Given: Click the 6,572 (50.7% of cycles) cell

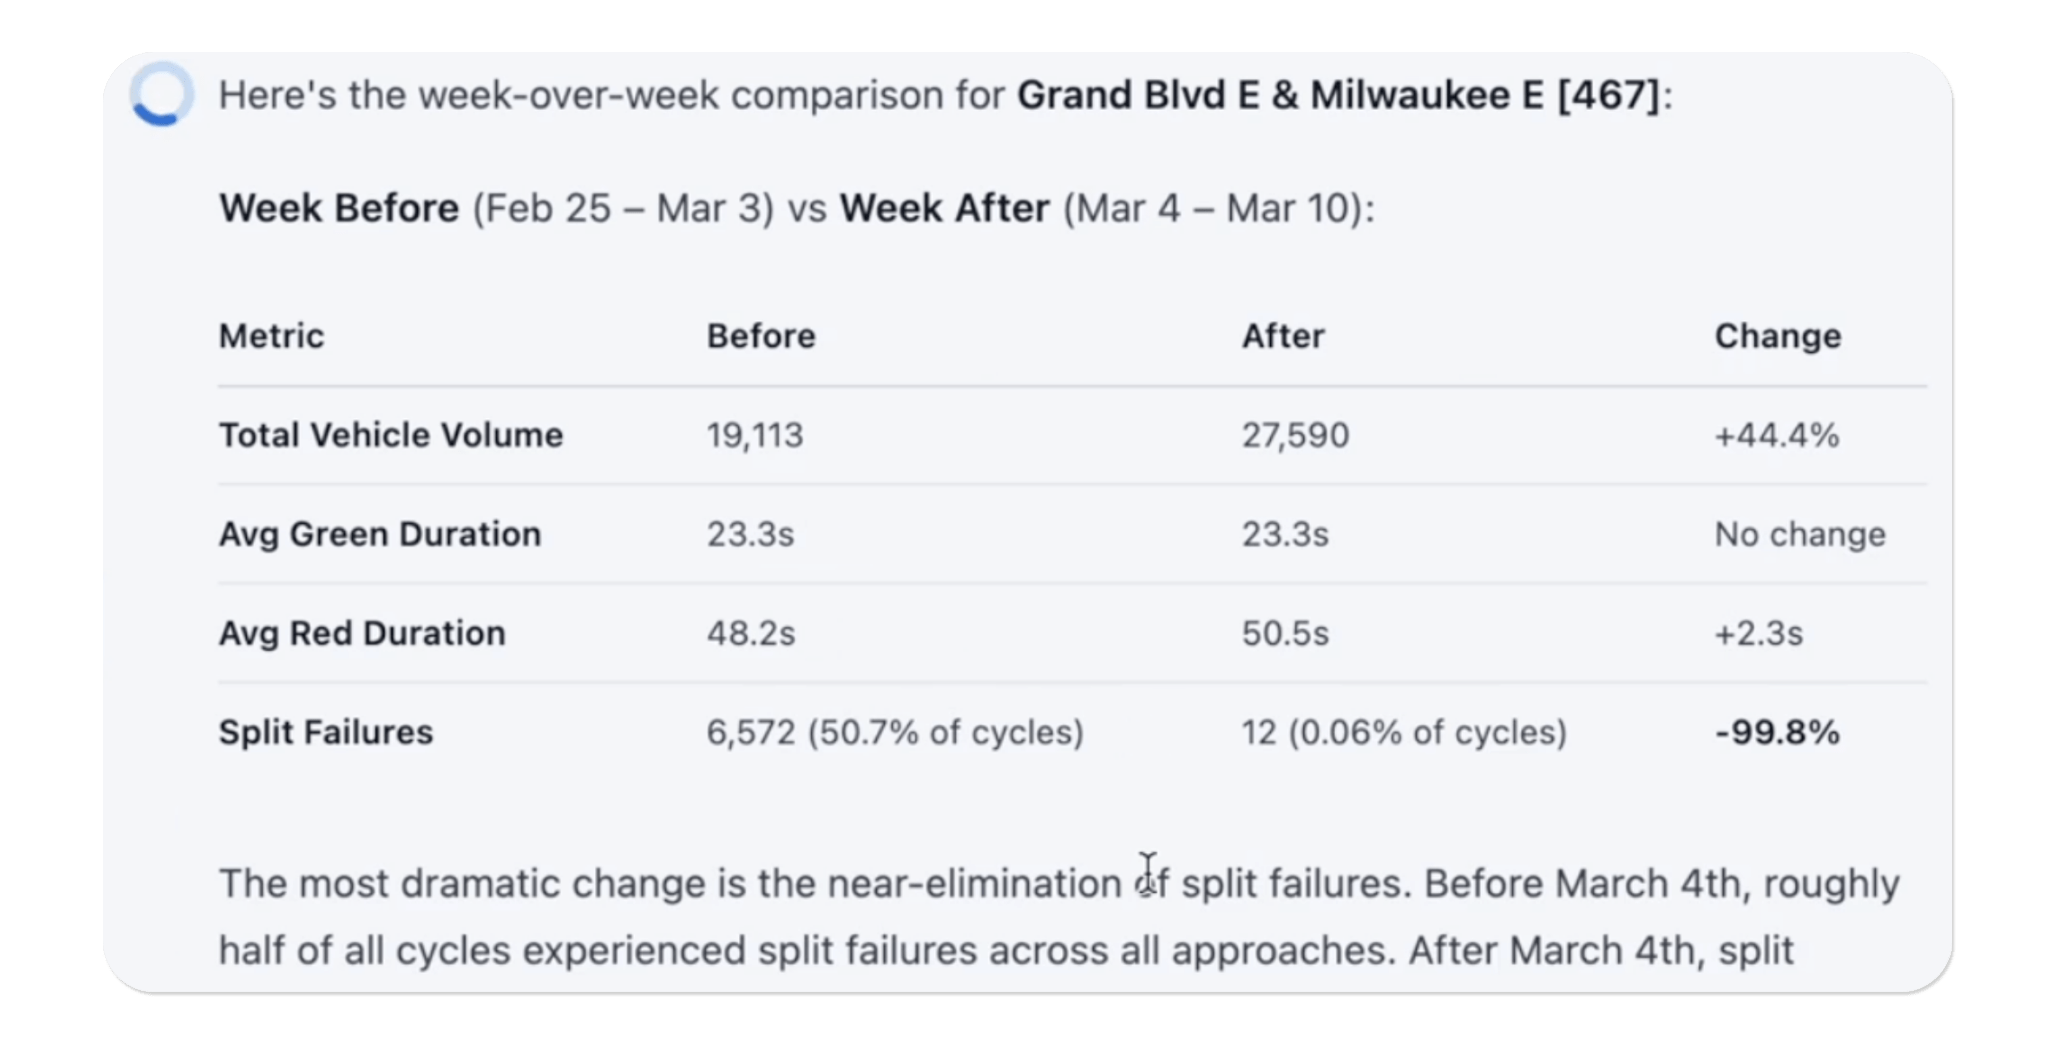Looking at the screenshot, I should click(x=895, y=732).
